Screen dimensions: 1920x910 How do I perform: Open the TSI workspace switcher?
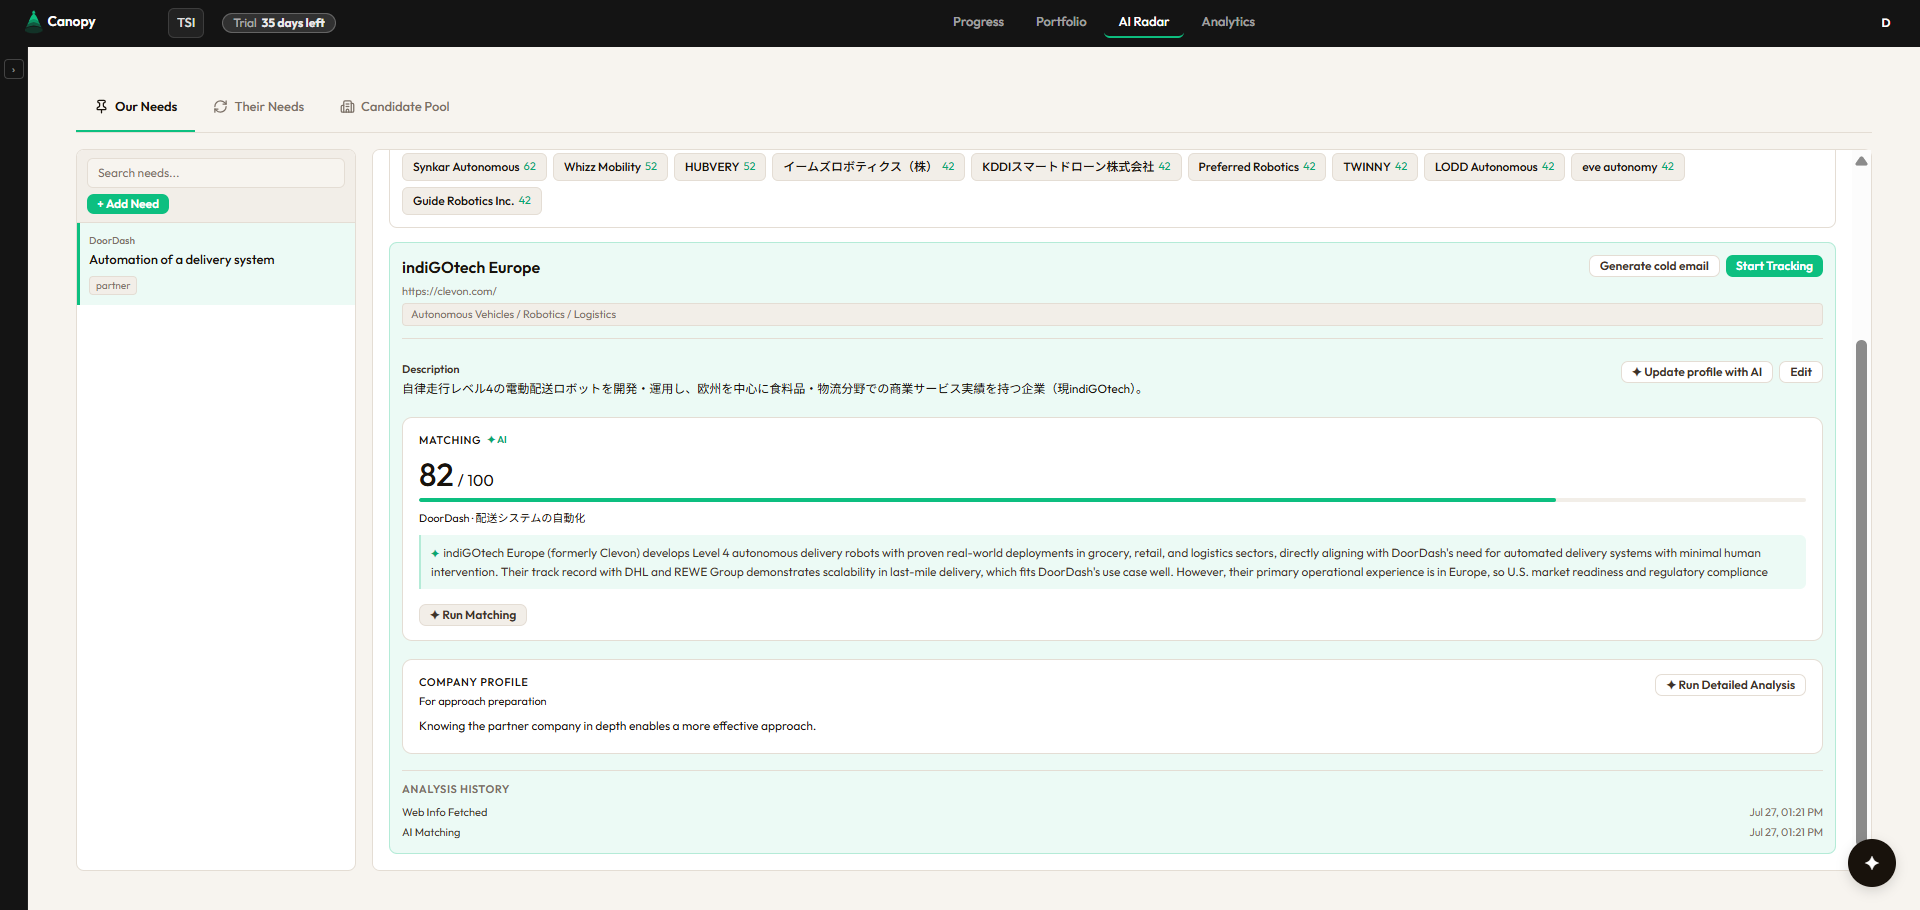(186, 22)
